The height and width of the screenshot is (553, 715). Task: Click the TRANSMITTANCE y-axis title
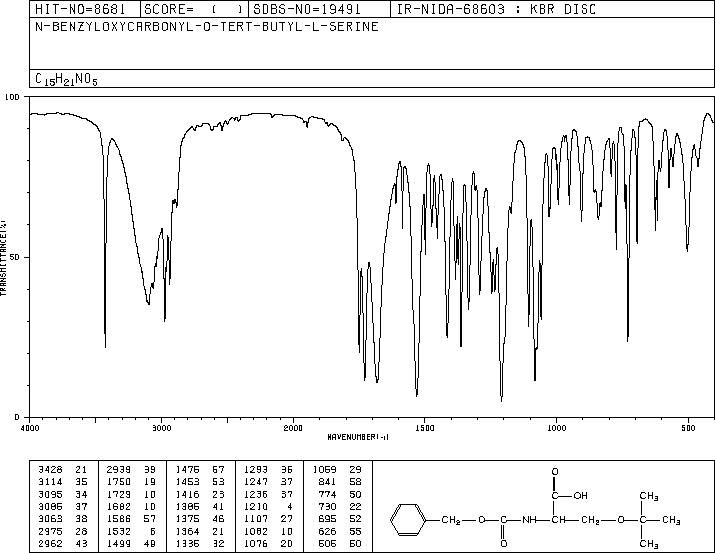point(3,258)
